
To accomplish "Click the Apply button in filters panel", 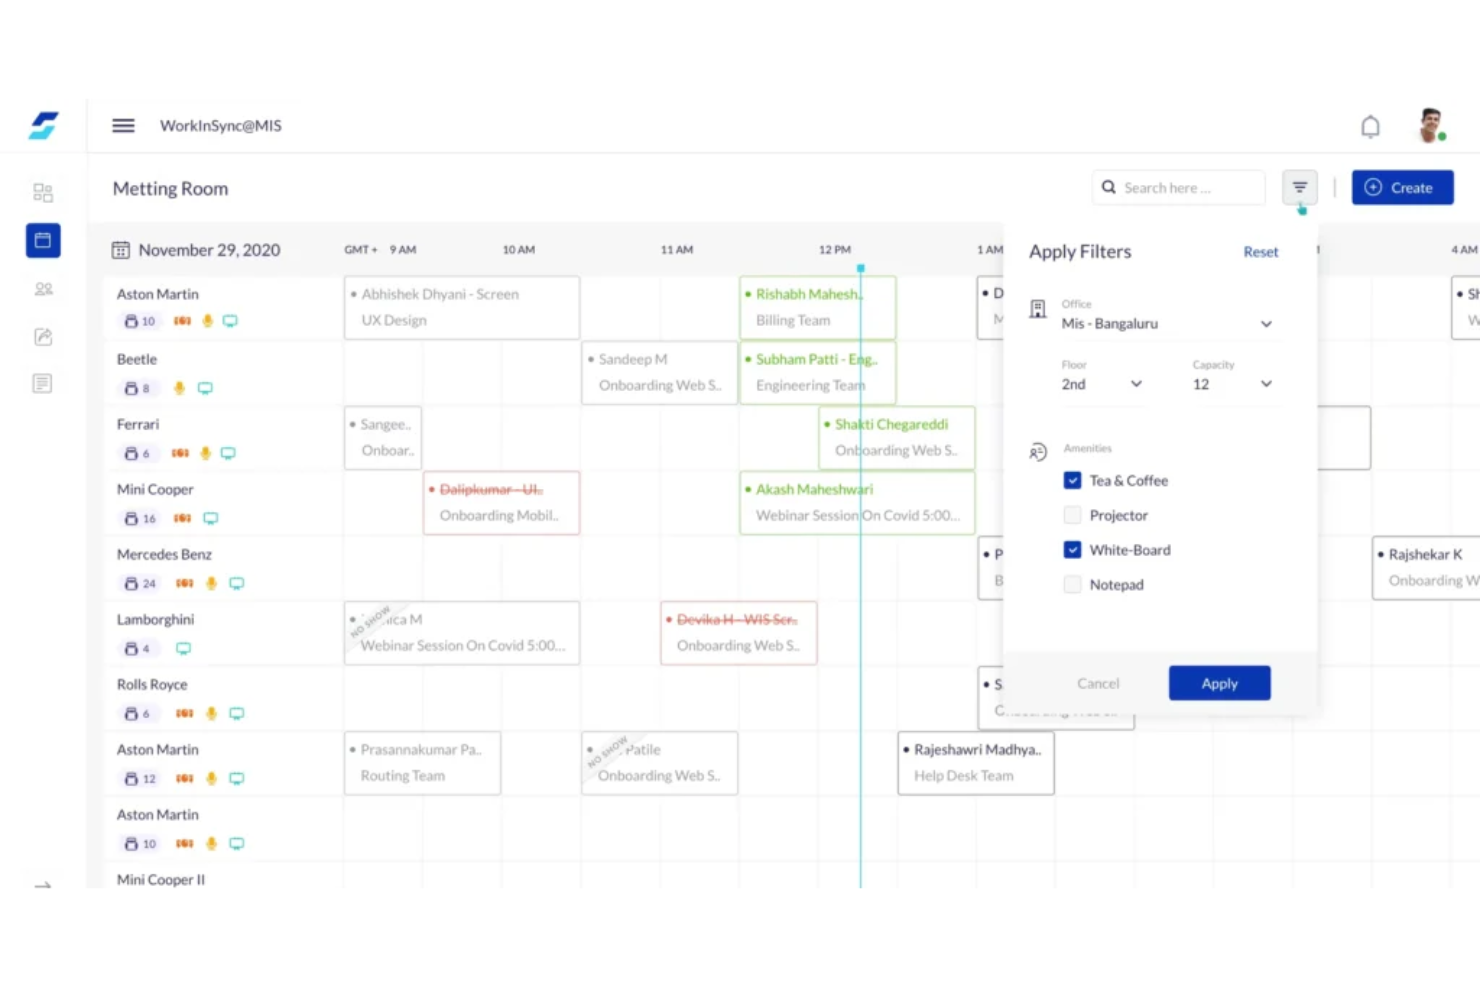I will 1219,683.
